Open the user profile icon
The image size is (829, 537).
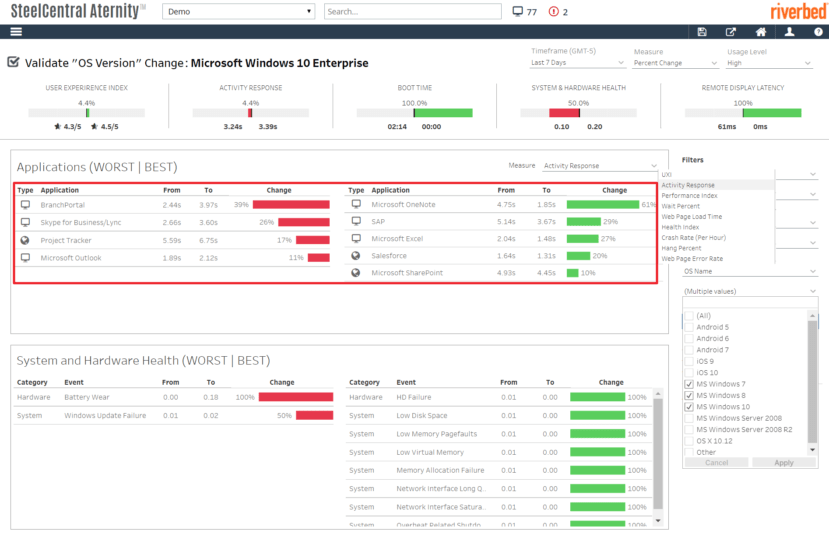coord(789,32)
